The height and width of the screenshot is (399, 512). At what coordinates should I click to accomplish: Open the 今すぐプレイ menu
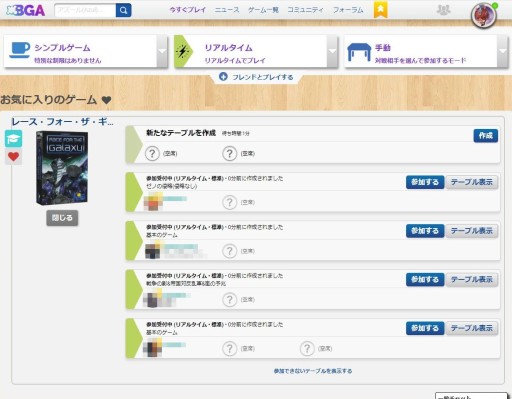(188, 10)
